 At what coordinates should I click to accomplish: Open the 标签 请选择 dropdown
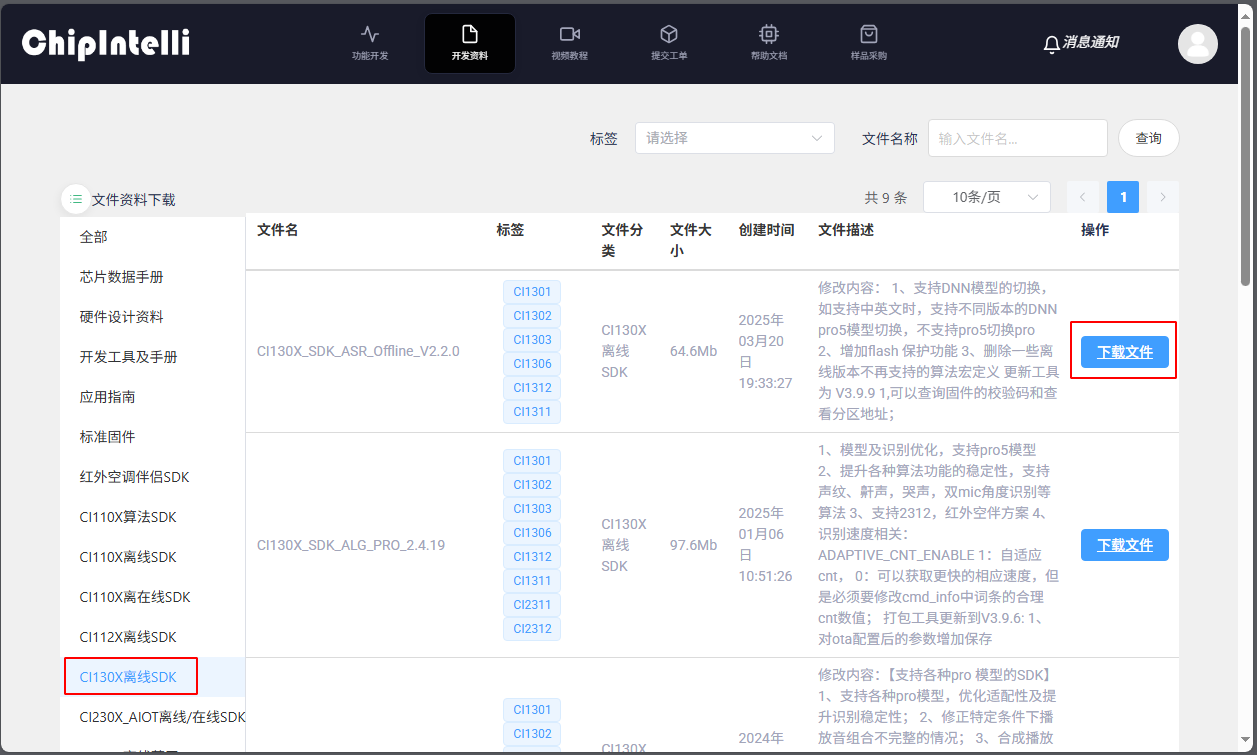point(735,138)
